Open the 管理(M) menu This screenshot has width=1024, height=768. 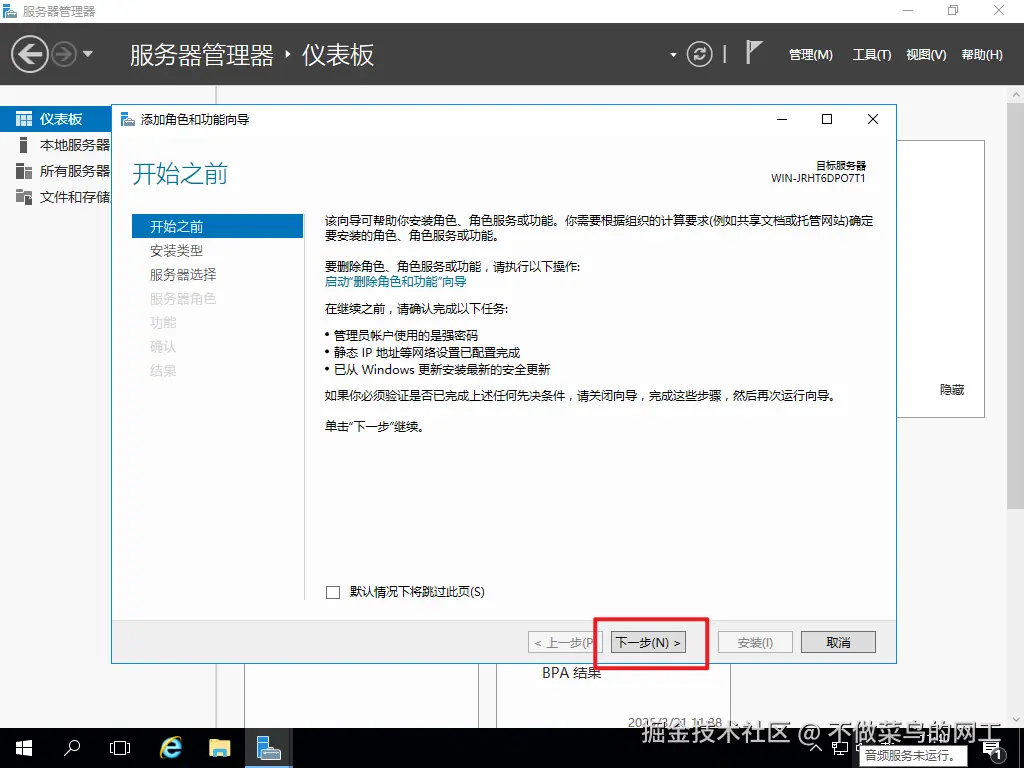810,55
